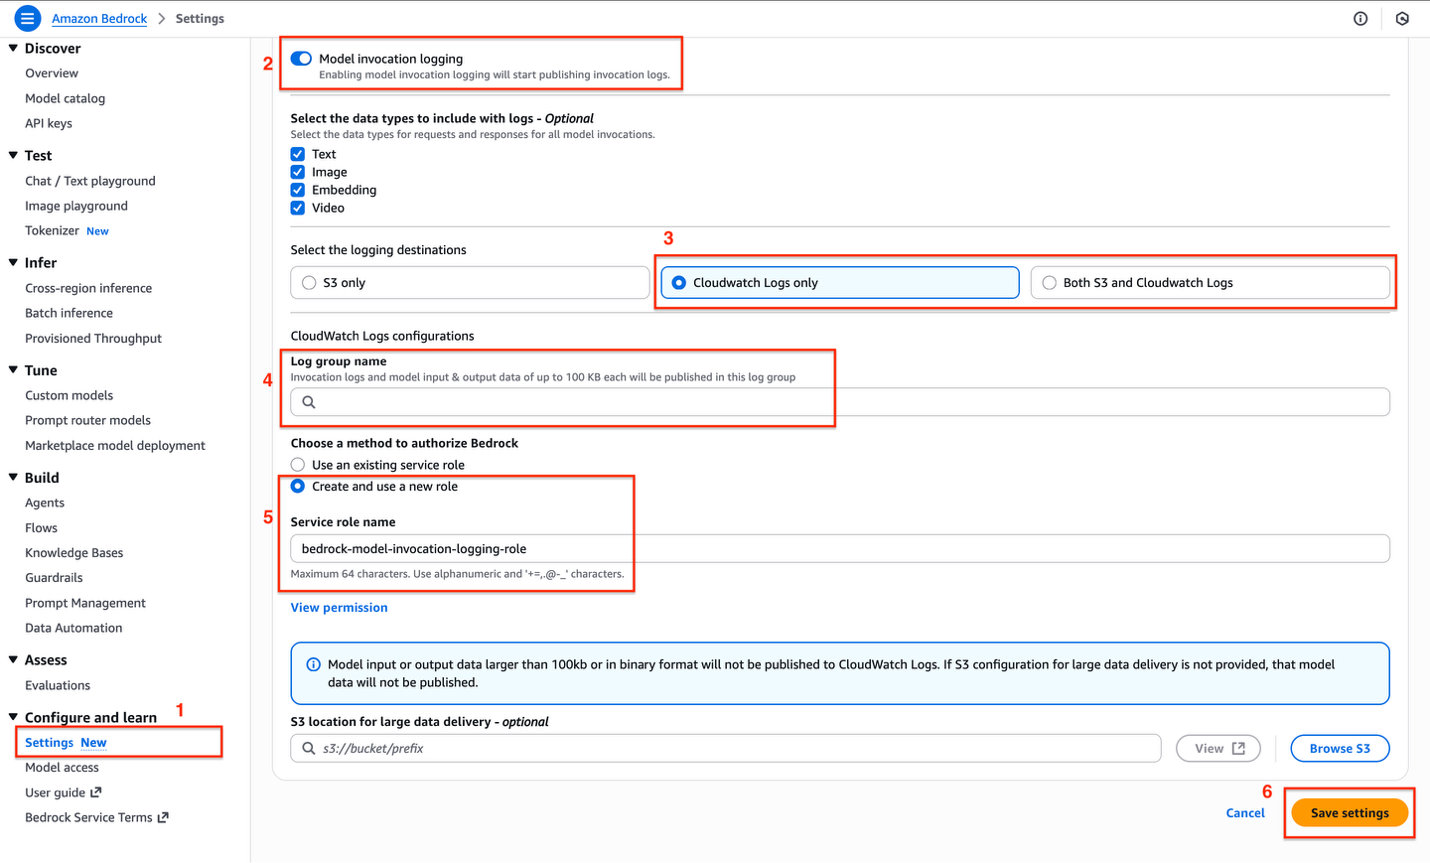The width and height of the screenshot is (1430, 863).
Task: Uncheck the Embedding data type
Action: [x=297, y=189]
